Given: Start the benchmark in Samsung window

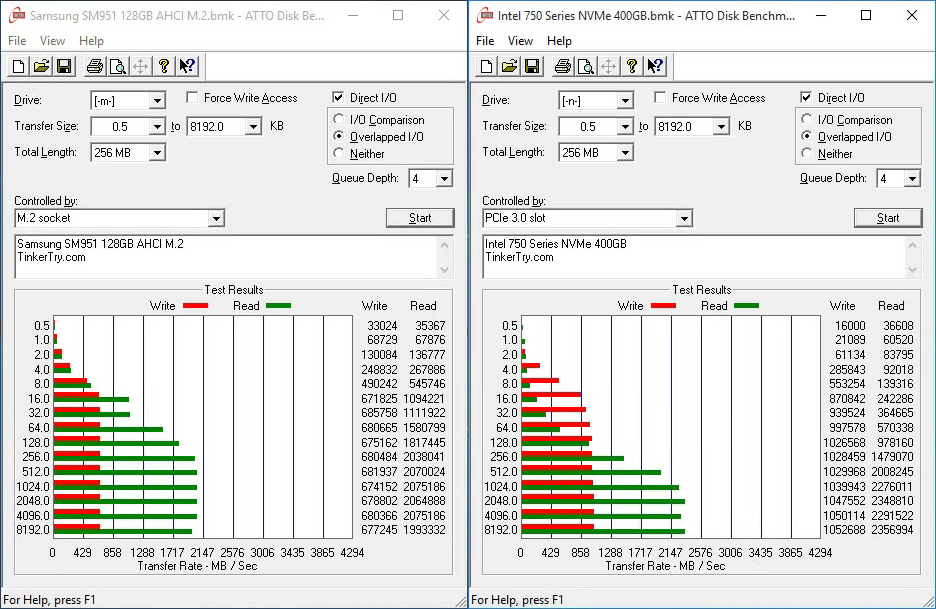Looking at the screenshot, I should point(420,218).
